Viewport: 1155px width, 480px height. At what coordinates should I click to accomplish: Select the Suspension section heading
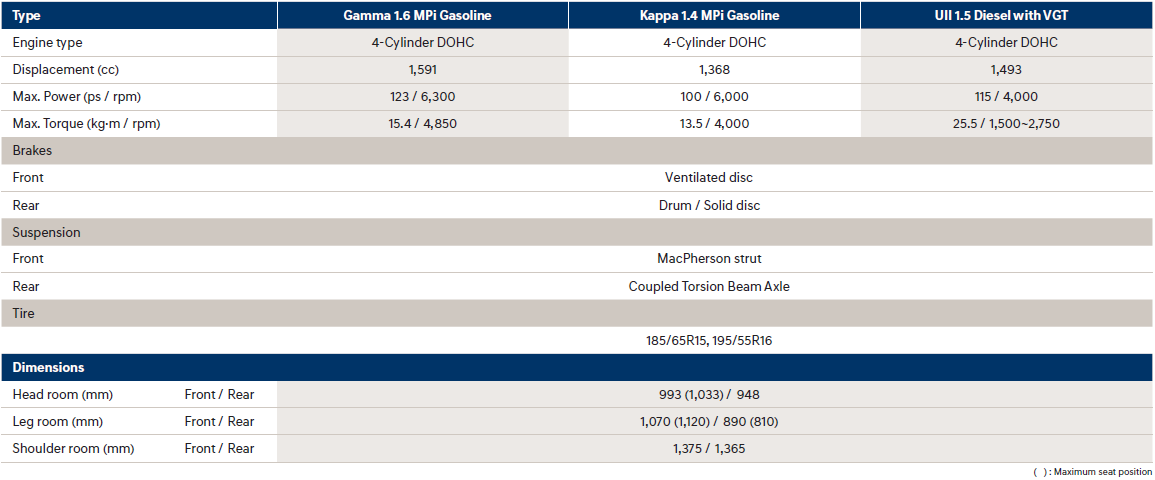(47, 232)
